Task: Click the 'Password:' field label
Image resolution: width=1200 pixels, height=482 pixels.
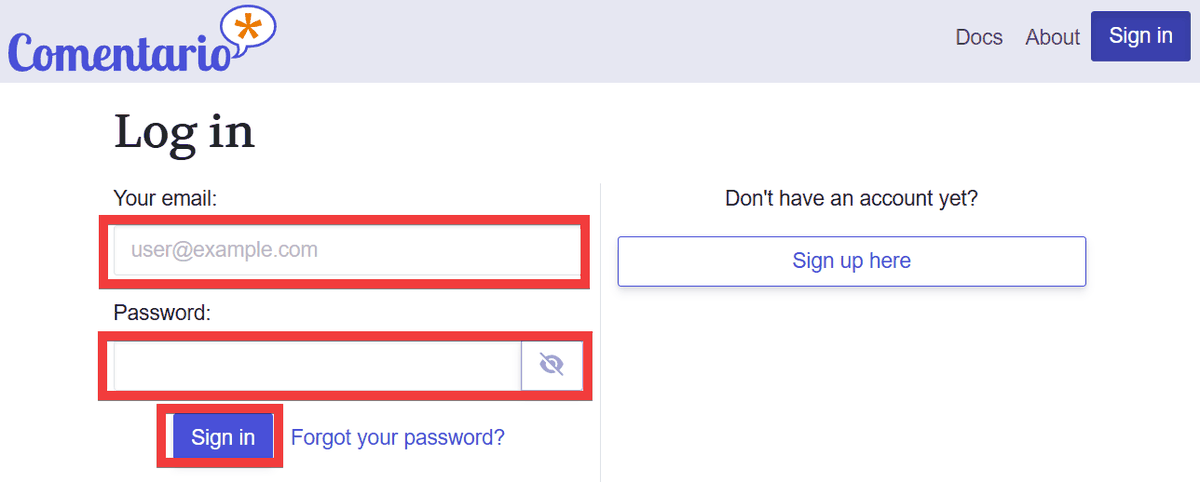Action: click(x=162, y=313)
